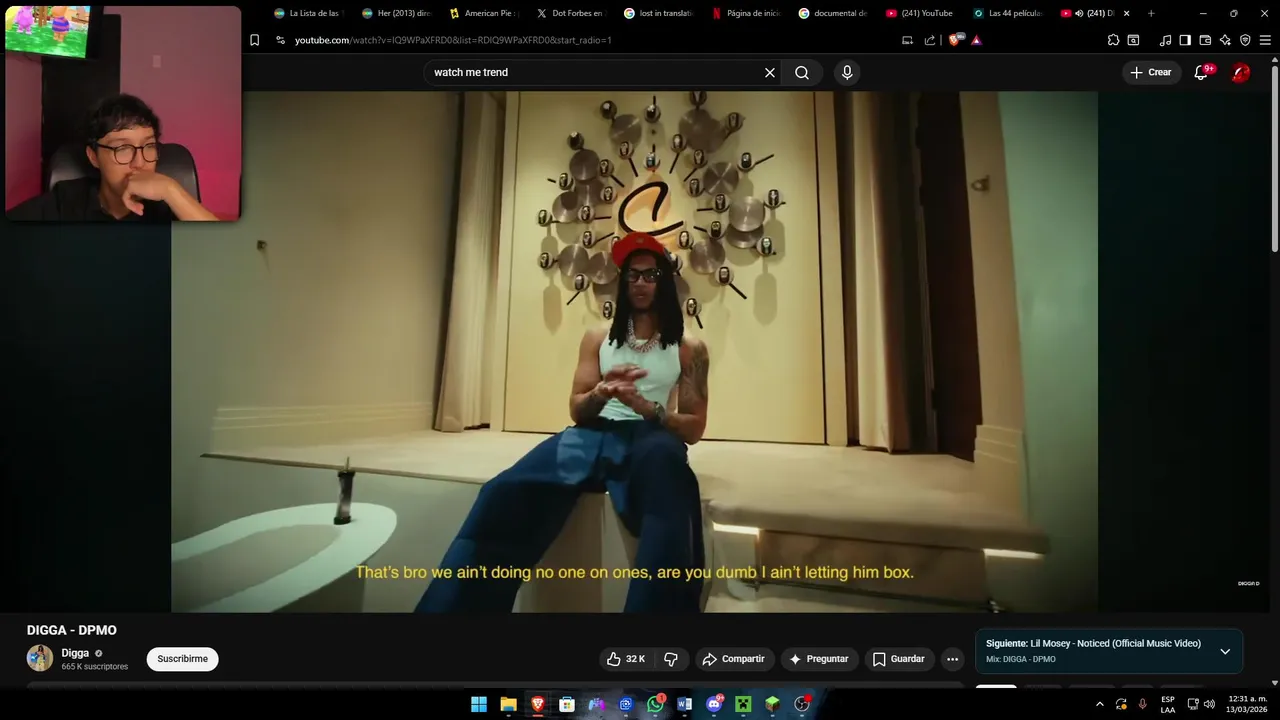Switch to Las 44 películas tab
Viewport: 1280px width, 720px height.
(x=1007, y=13)
